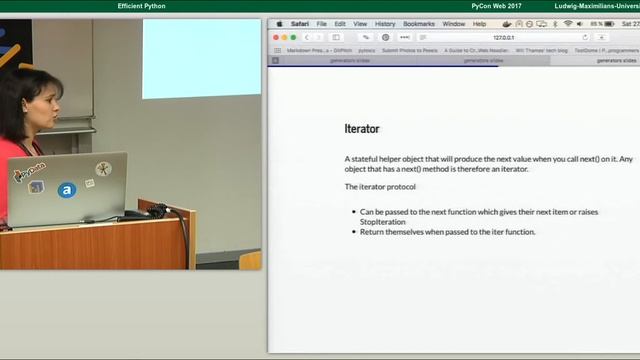Open the History menu
This screenshot has height=360, width=640.
point(385,24)
